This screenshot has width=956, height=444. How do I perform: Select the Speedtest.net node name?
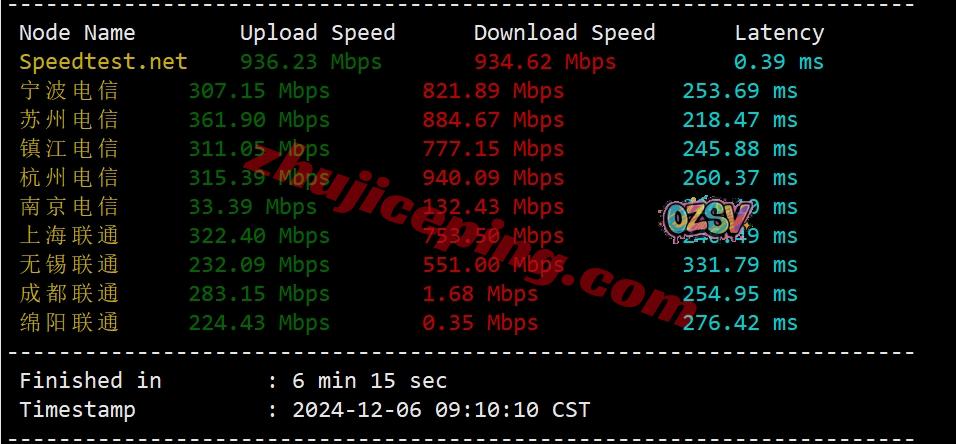pyautogui.click(x=104, y=62)
